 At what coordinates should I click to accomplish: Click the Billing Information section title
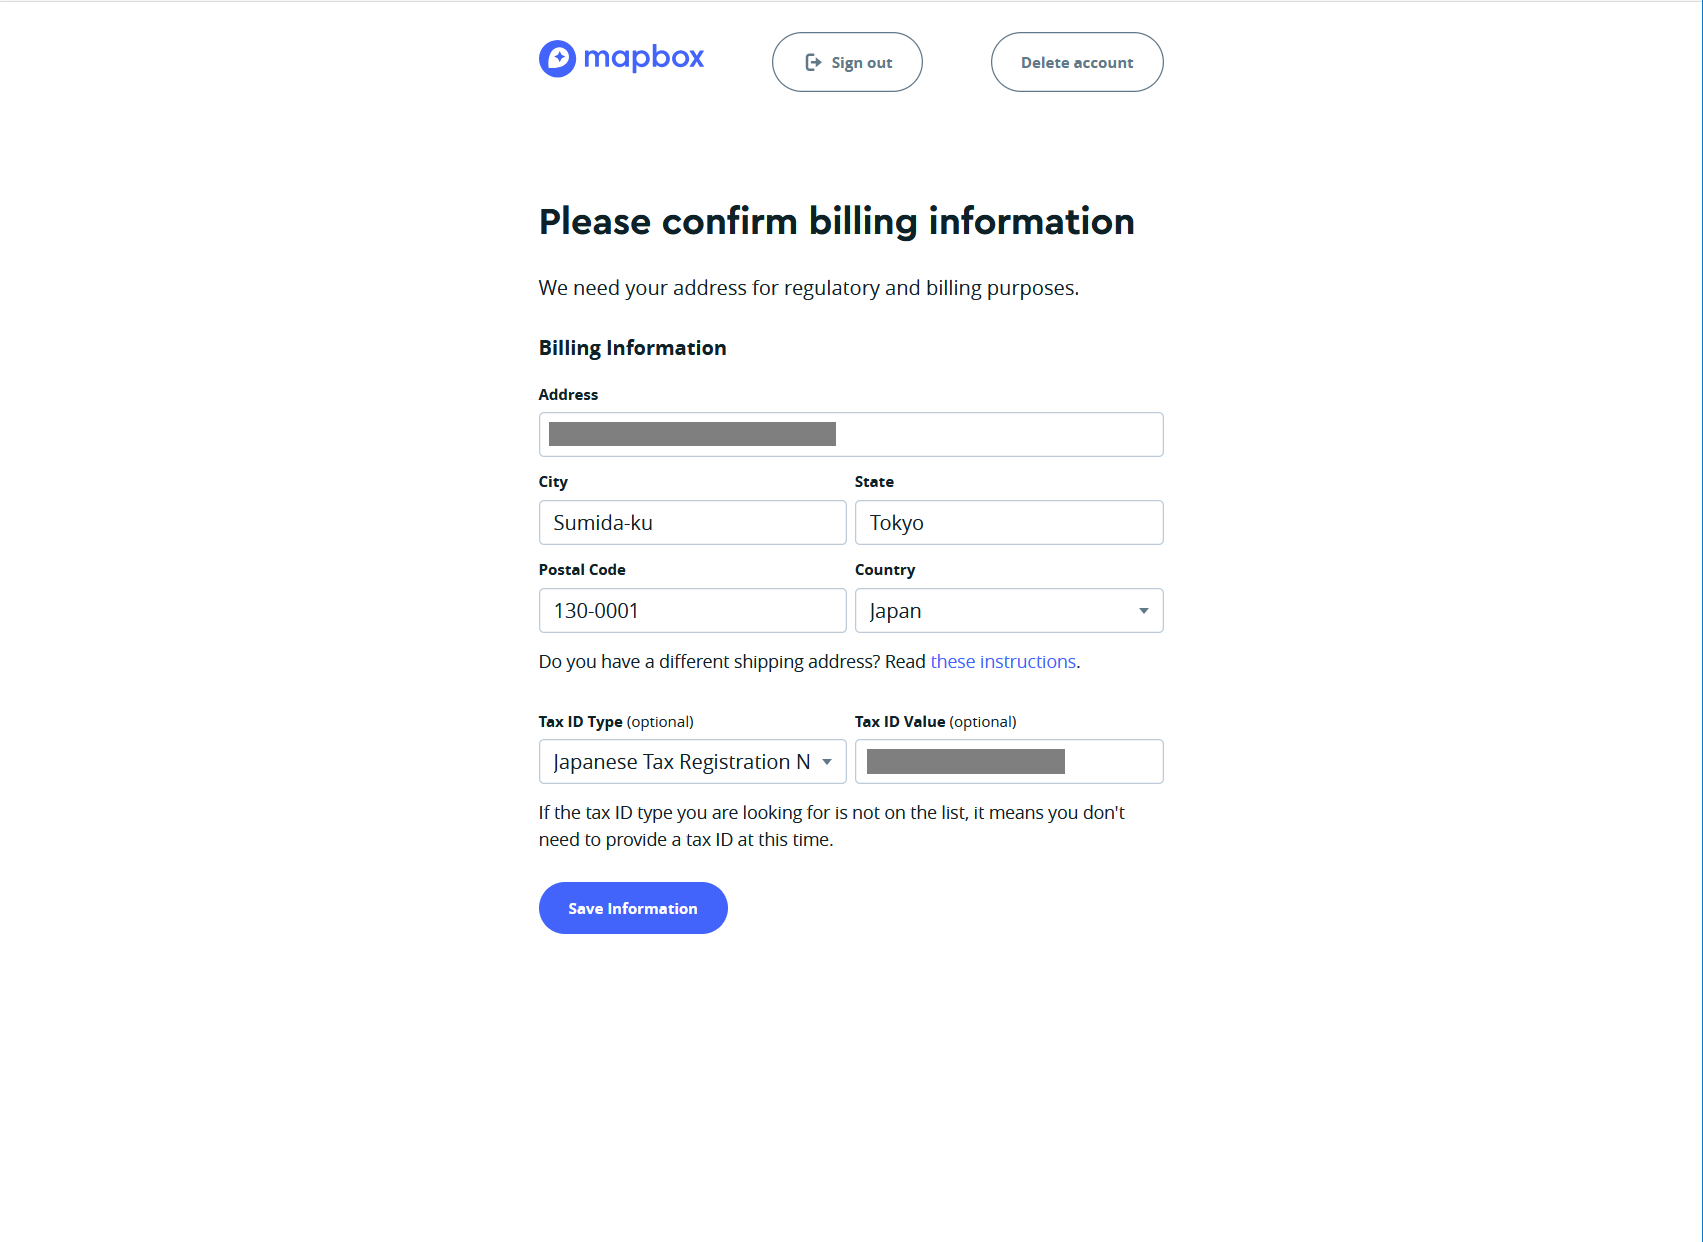click(632, 348)
